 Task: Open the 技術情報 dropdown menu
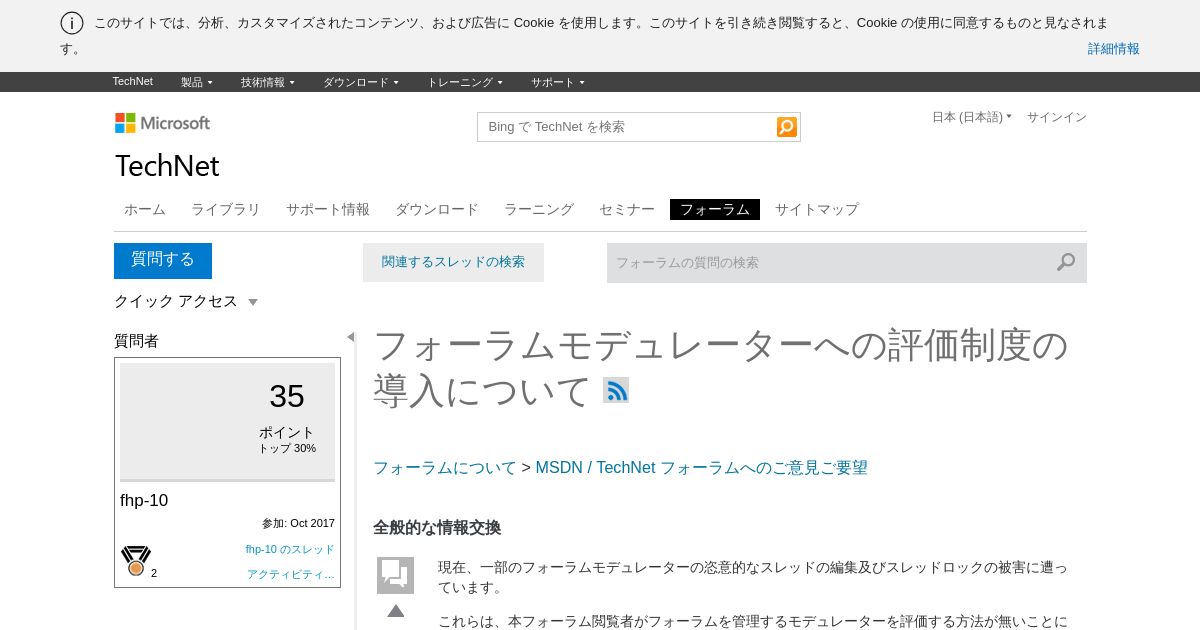coord(268,82)
